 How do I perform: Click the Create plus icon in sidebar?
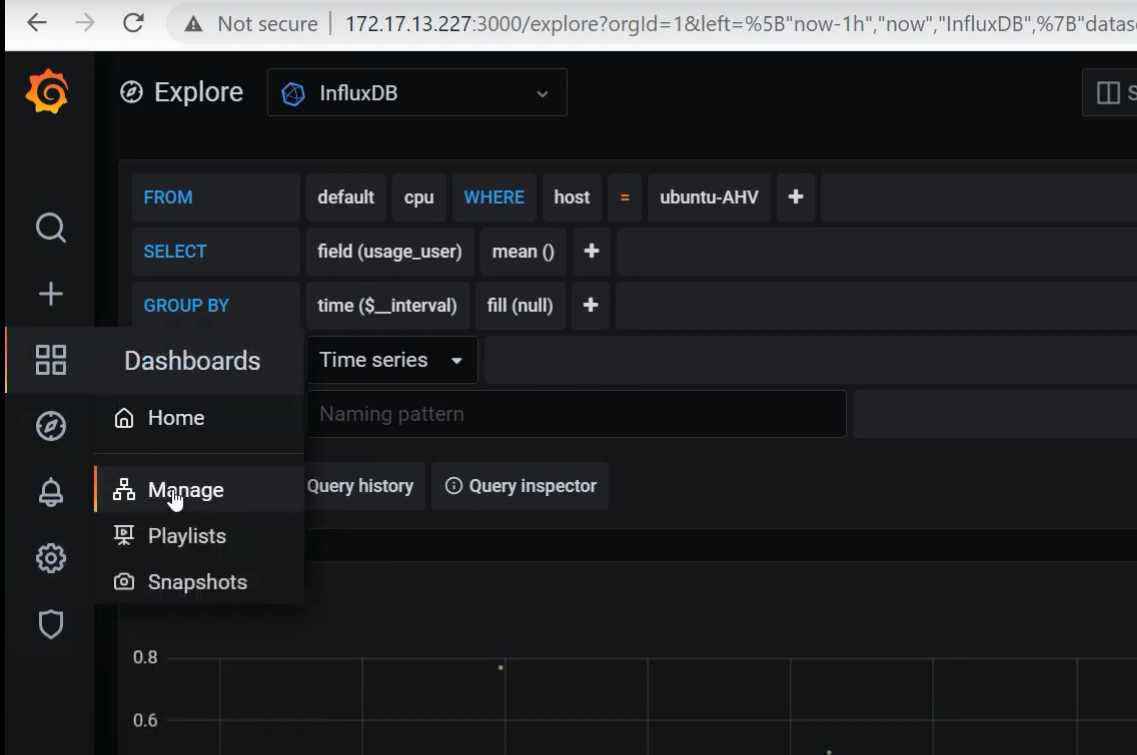[51, 294]
